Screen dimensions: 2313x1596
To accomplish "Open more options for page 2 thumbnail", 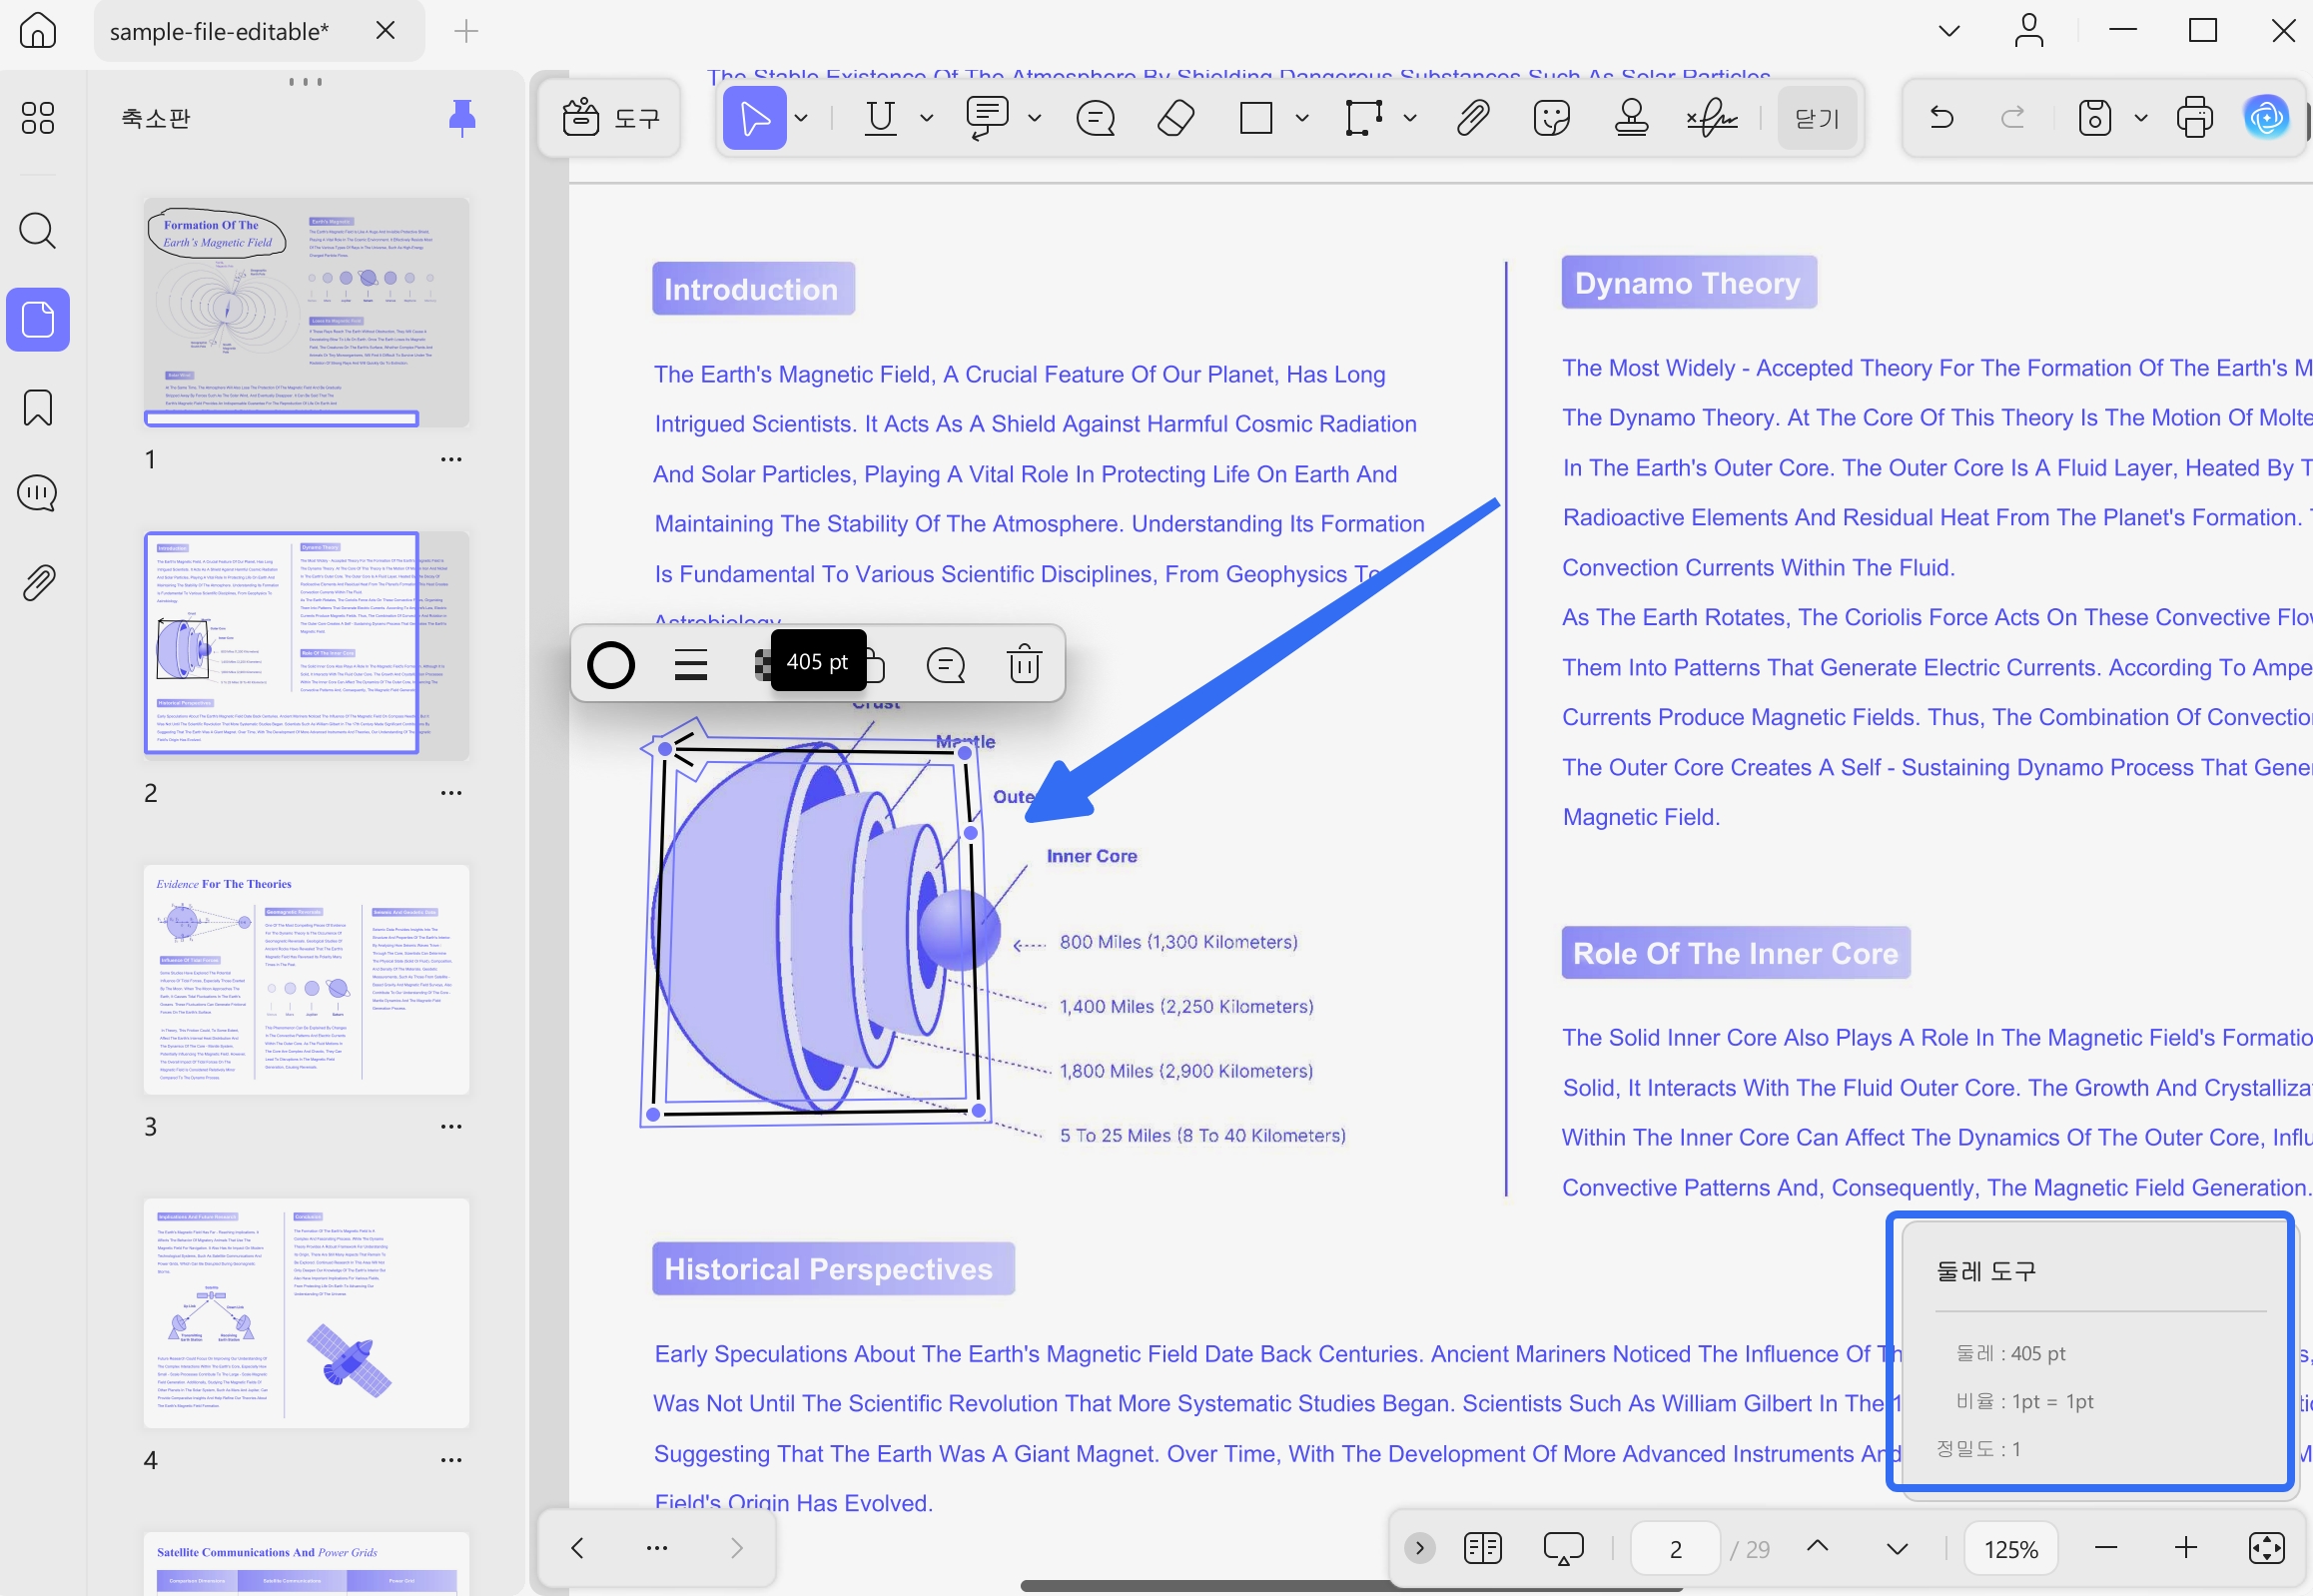I will click(452, 793).
